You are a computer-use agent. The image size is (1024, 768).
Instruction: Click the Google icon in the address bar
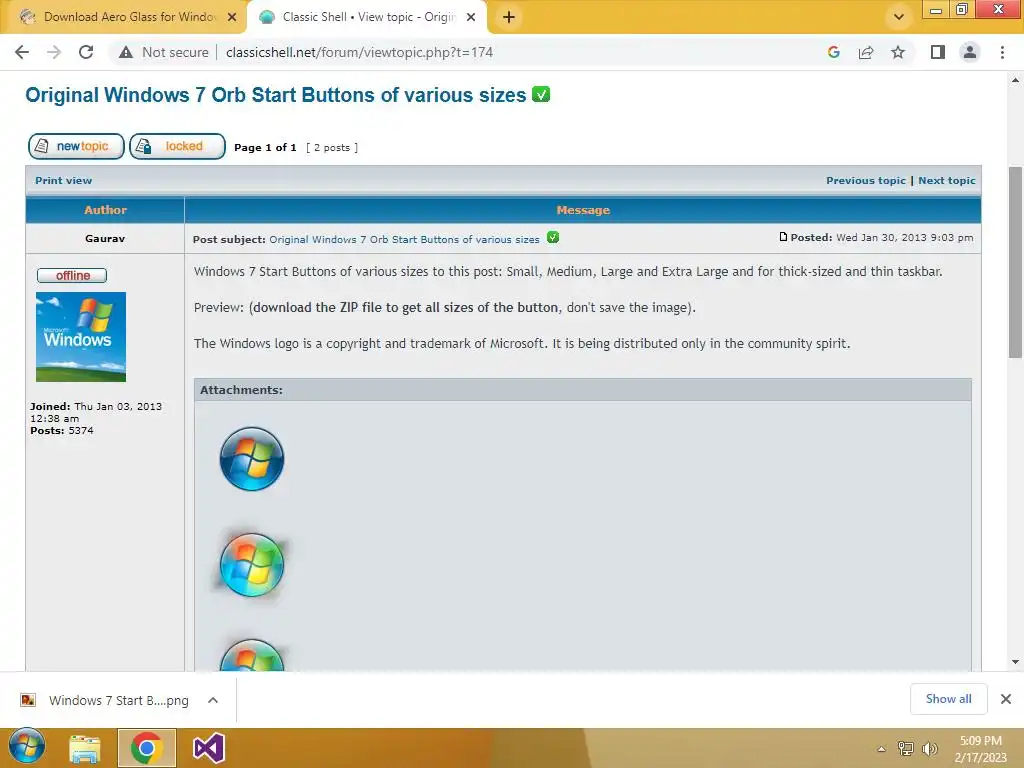[x=833, y=52]
